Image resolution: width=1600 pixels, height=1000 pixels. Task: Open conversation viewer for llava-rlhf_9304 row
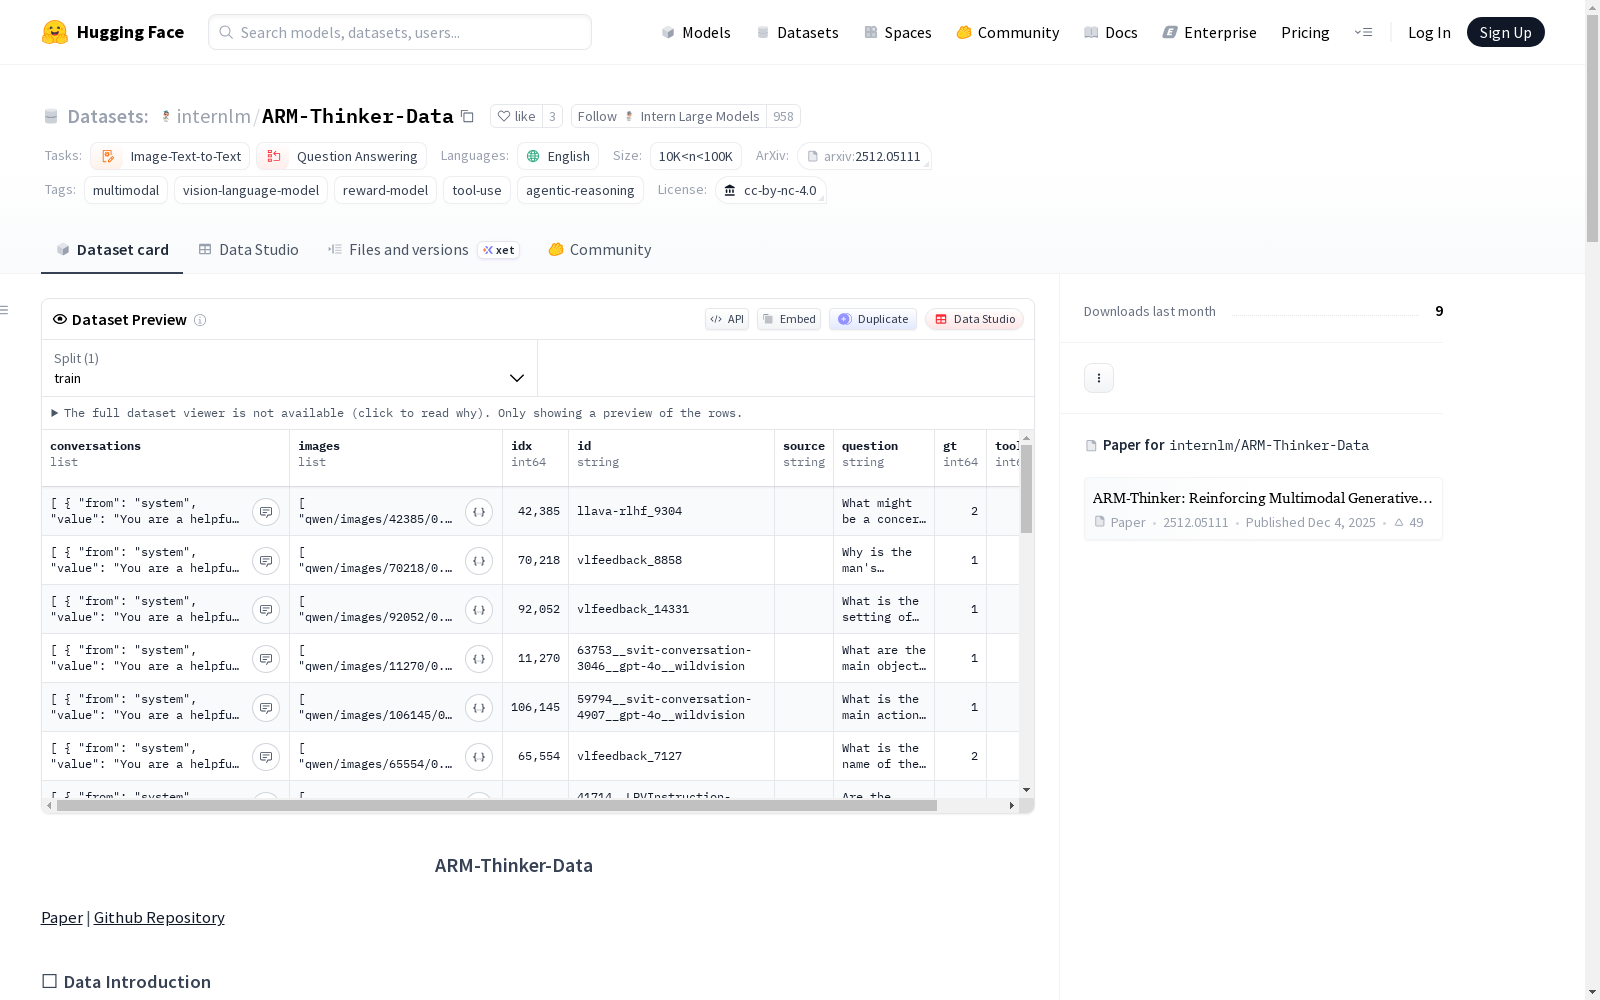point(266,511)
